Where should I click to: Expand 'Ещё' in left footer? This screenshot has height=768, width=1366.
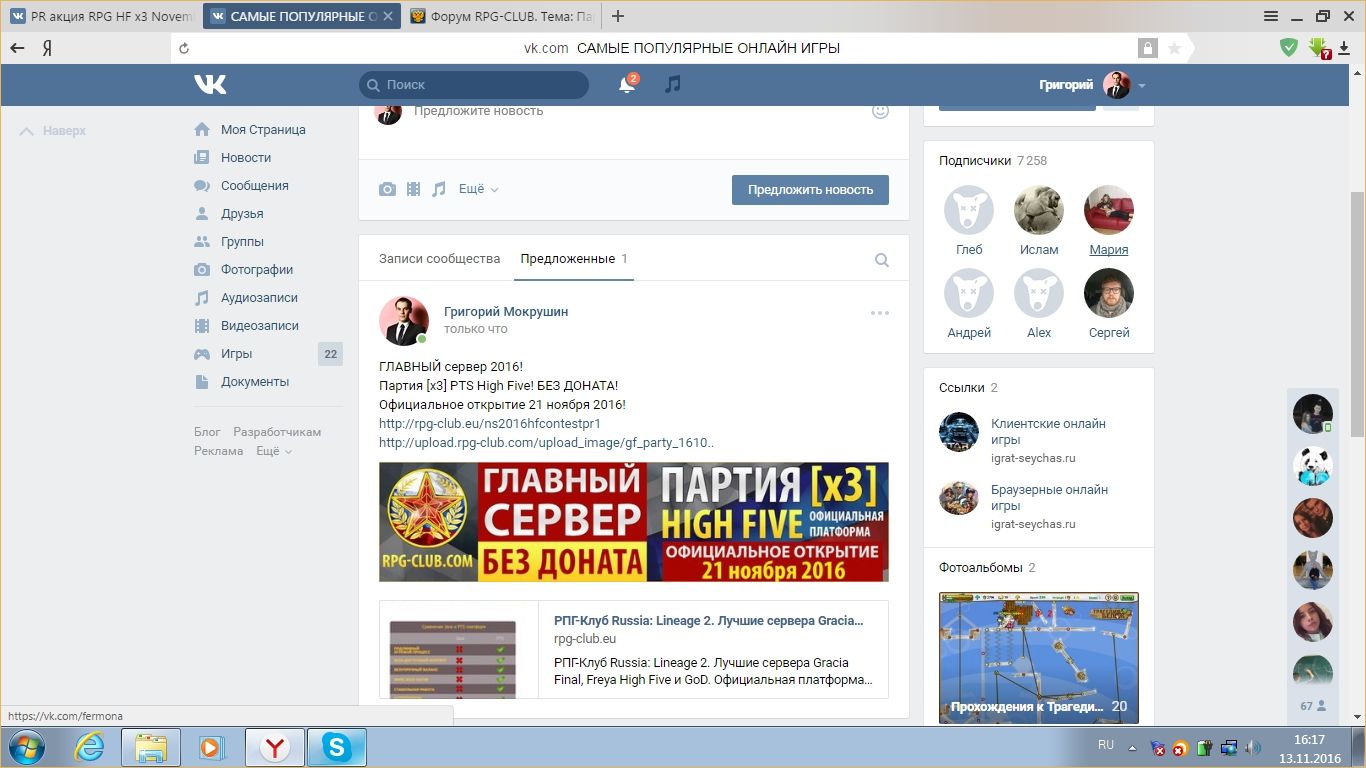tap(274, 451)
